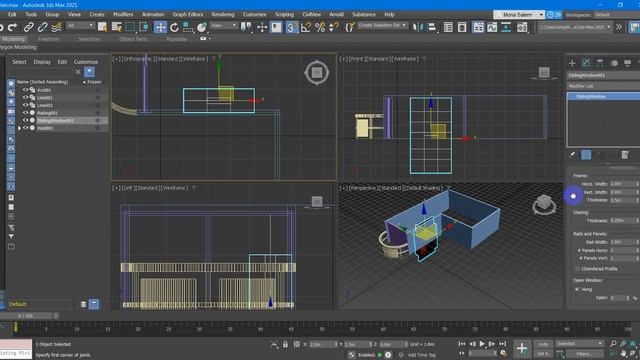Open the Curve Editor icon
This screenshot has width=640, height=360.
coord(492,27)
